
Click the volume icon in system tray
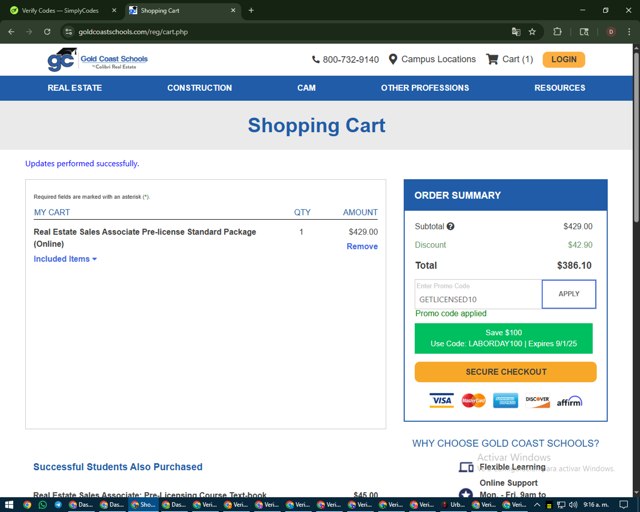click(x=573, y=505)
